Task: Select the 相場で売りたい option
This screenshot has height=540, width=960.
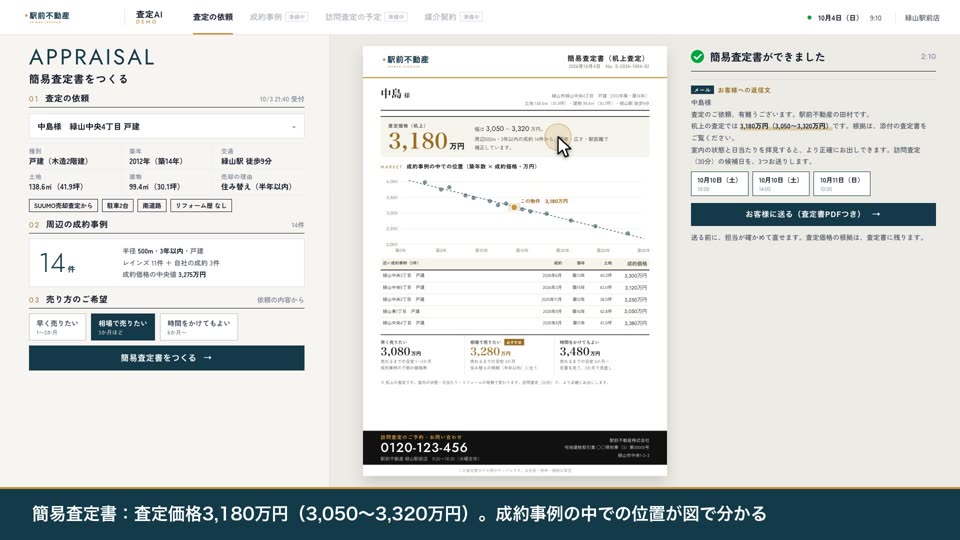Action: coord(122,327)
